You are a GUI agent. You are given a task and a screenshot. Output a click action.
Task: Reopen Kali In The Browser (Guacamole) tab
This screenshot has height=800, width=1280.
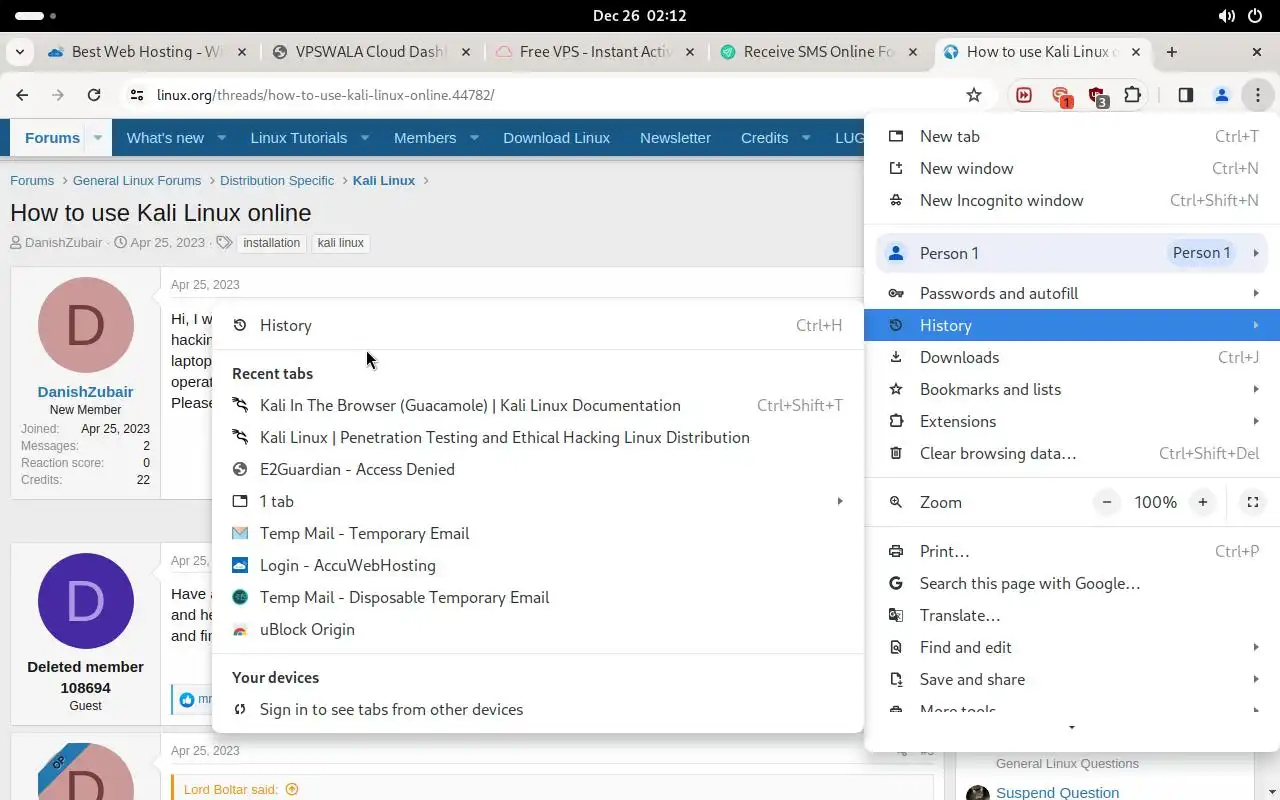pos(538,405)
